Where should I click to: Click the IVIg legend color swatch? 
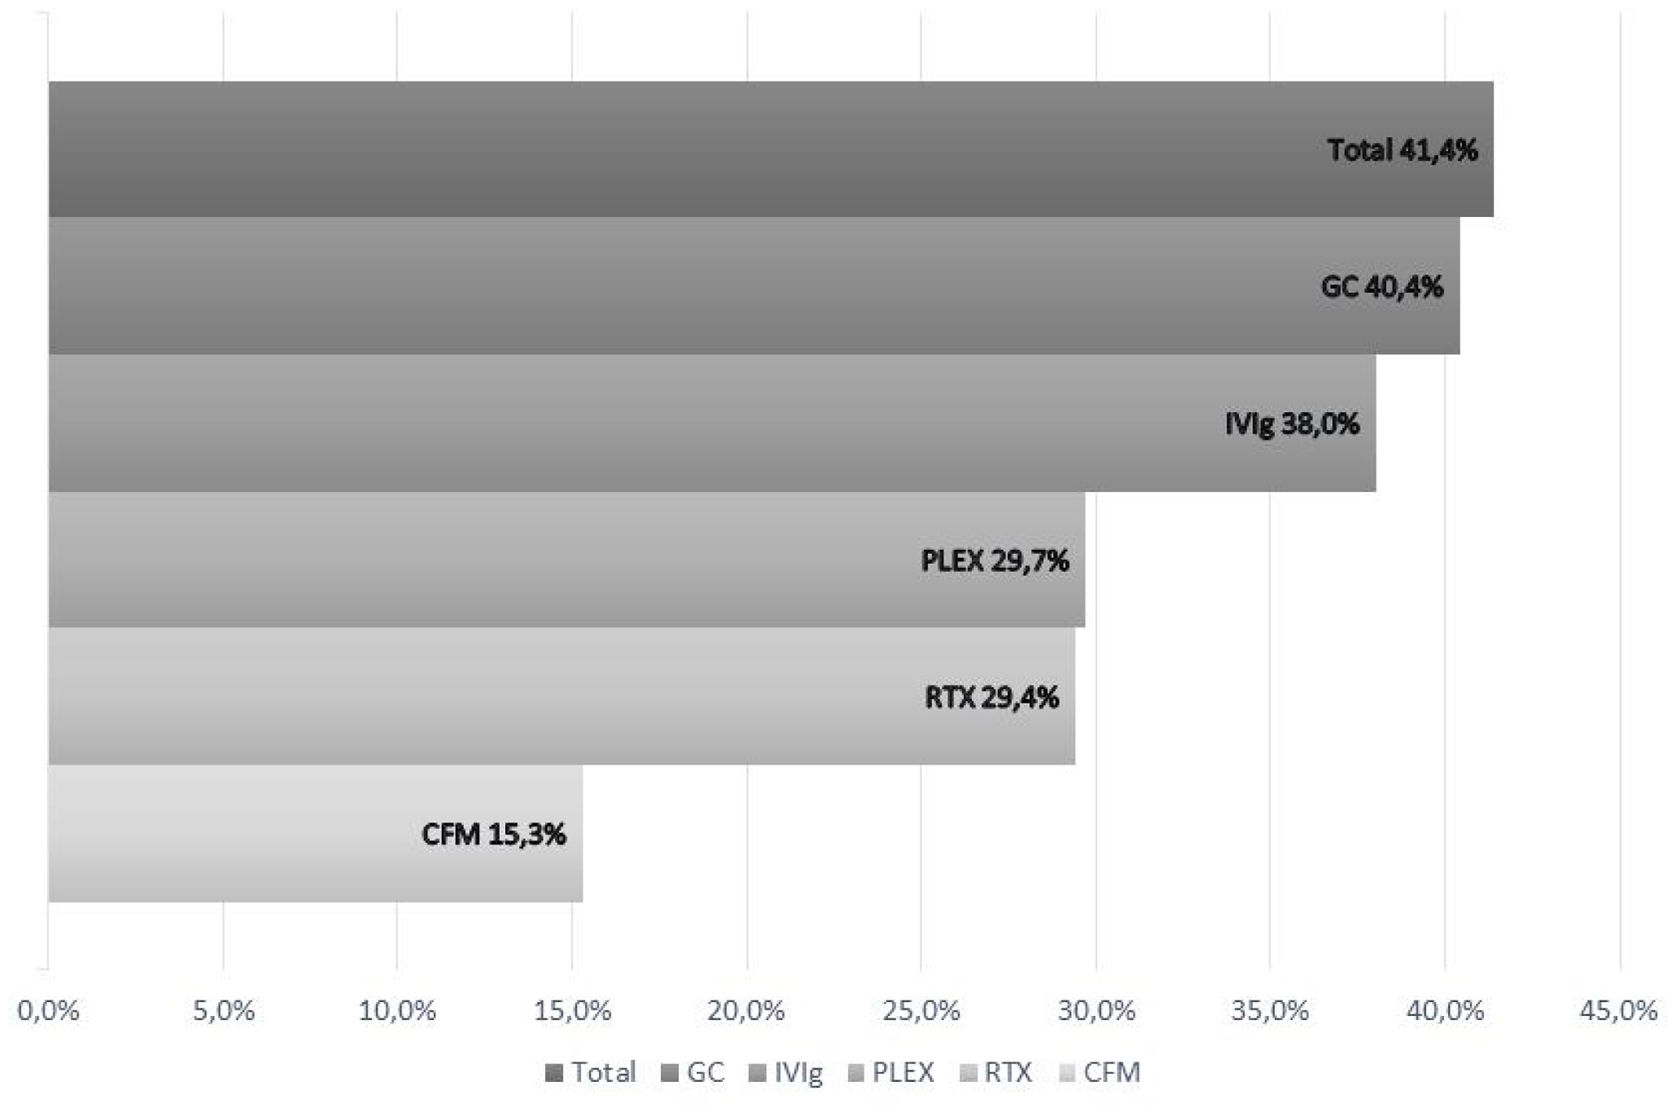tap(757, 1074)
